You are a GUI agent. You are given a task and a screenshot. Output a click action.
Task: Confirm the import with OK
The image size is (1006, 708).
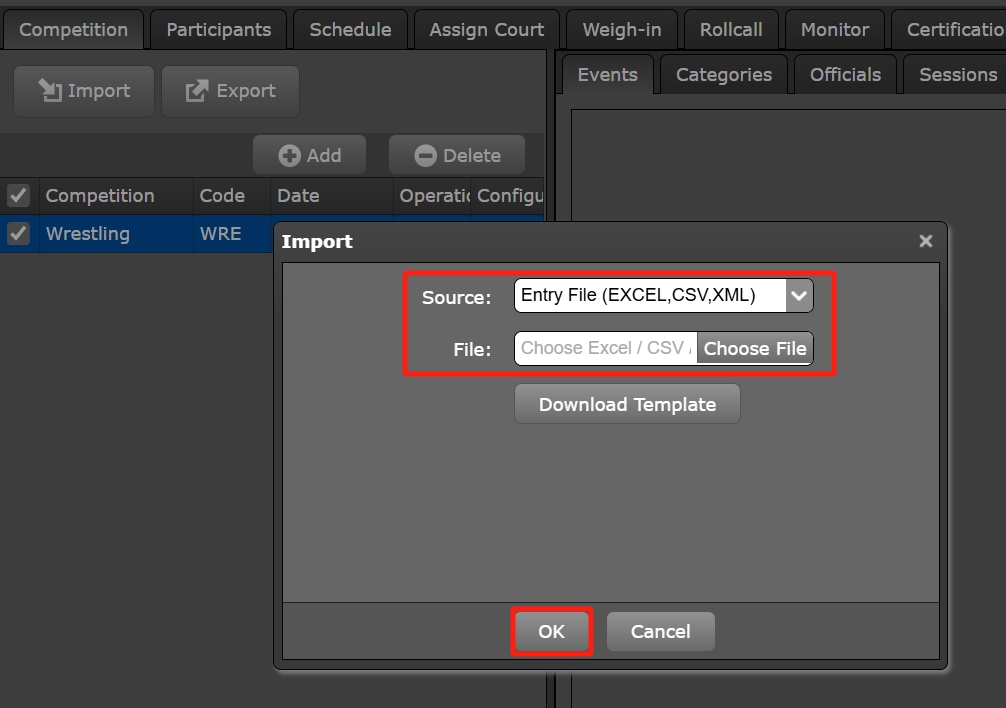(551, 632)
